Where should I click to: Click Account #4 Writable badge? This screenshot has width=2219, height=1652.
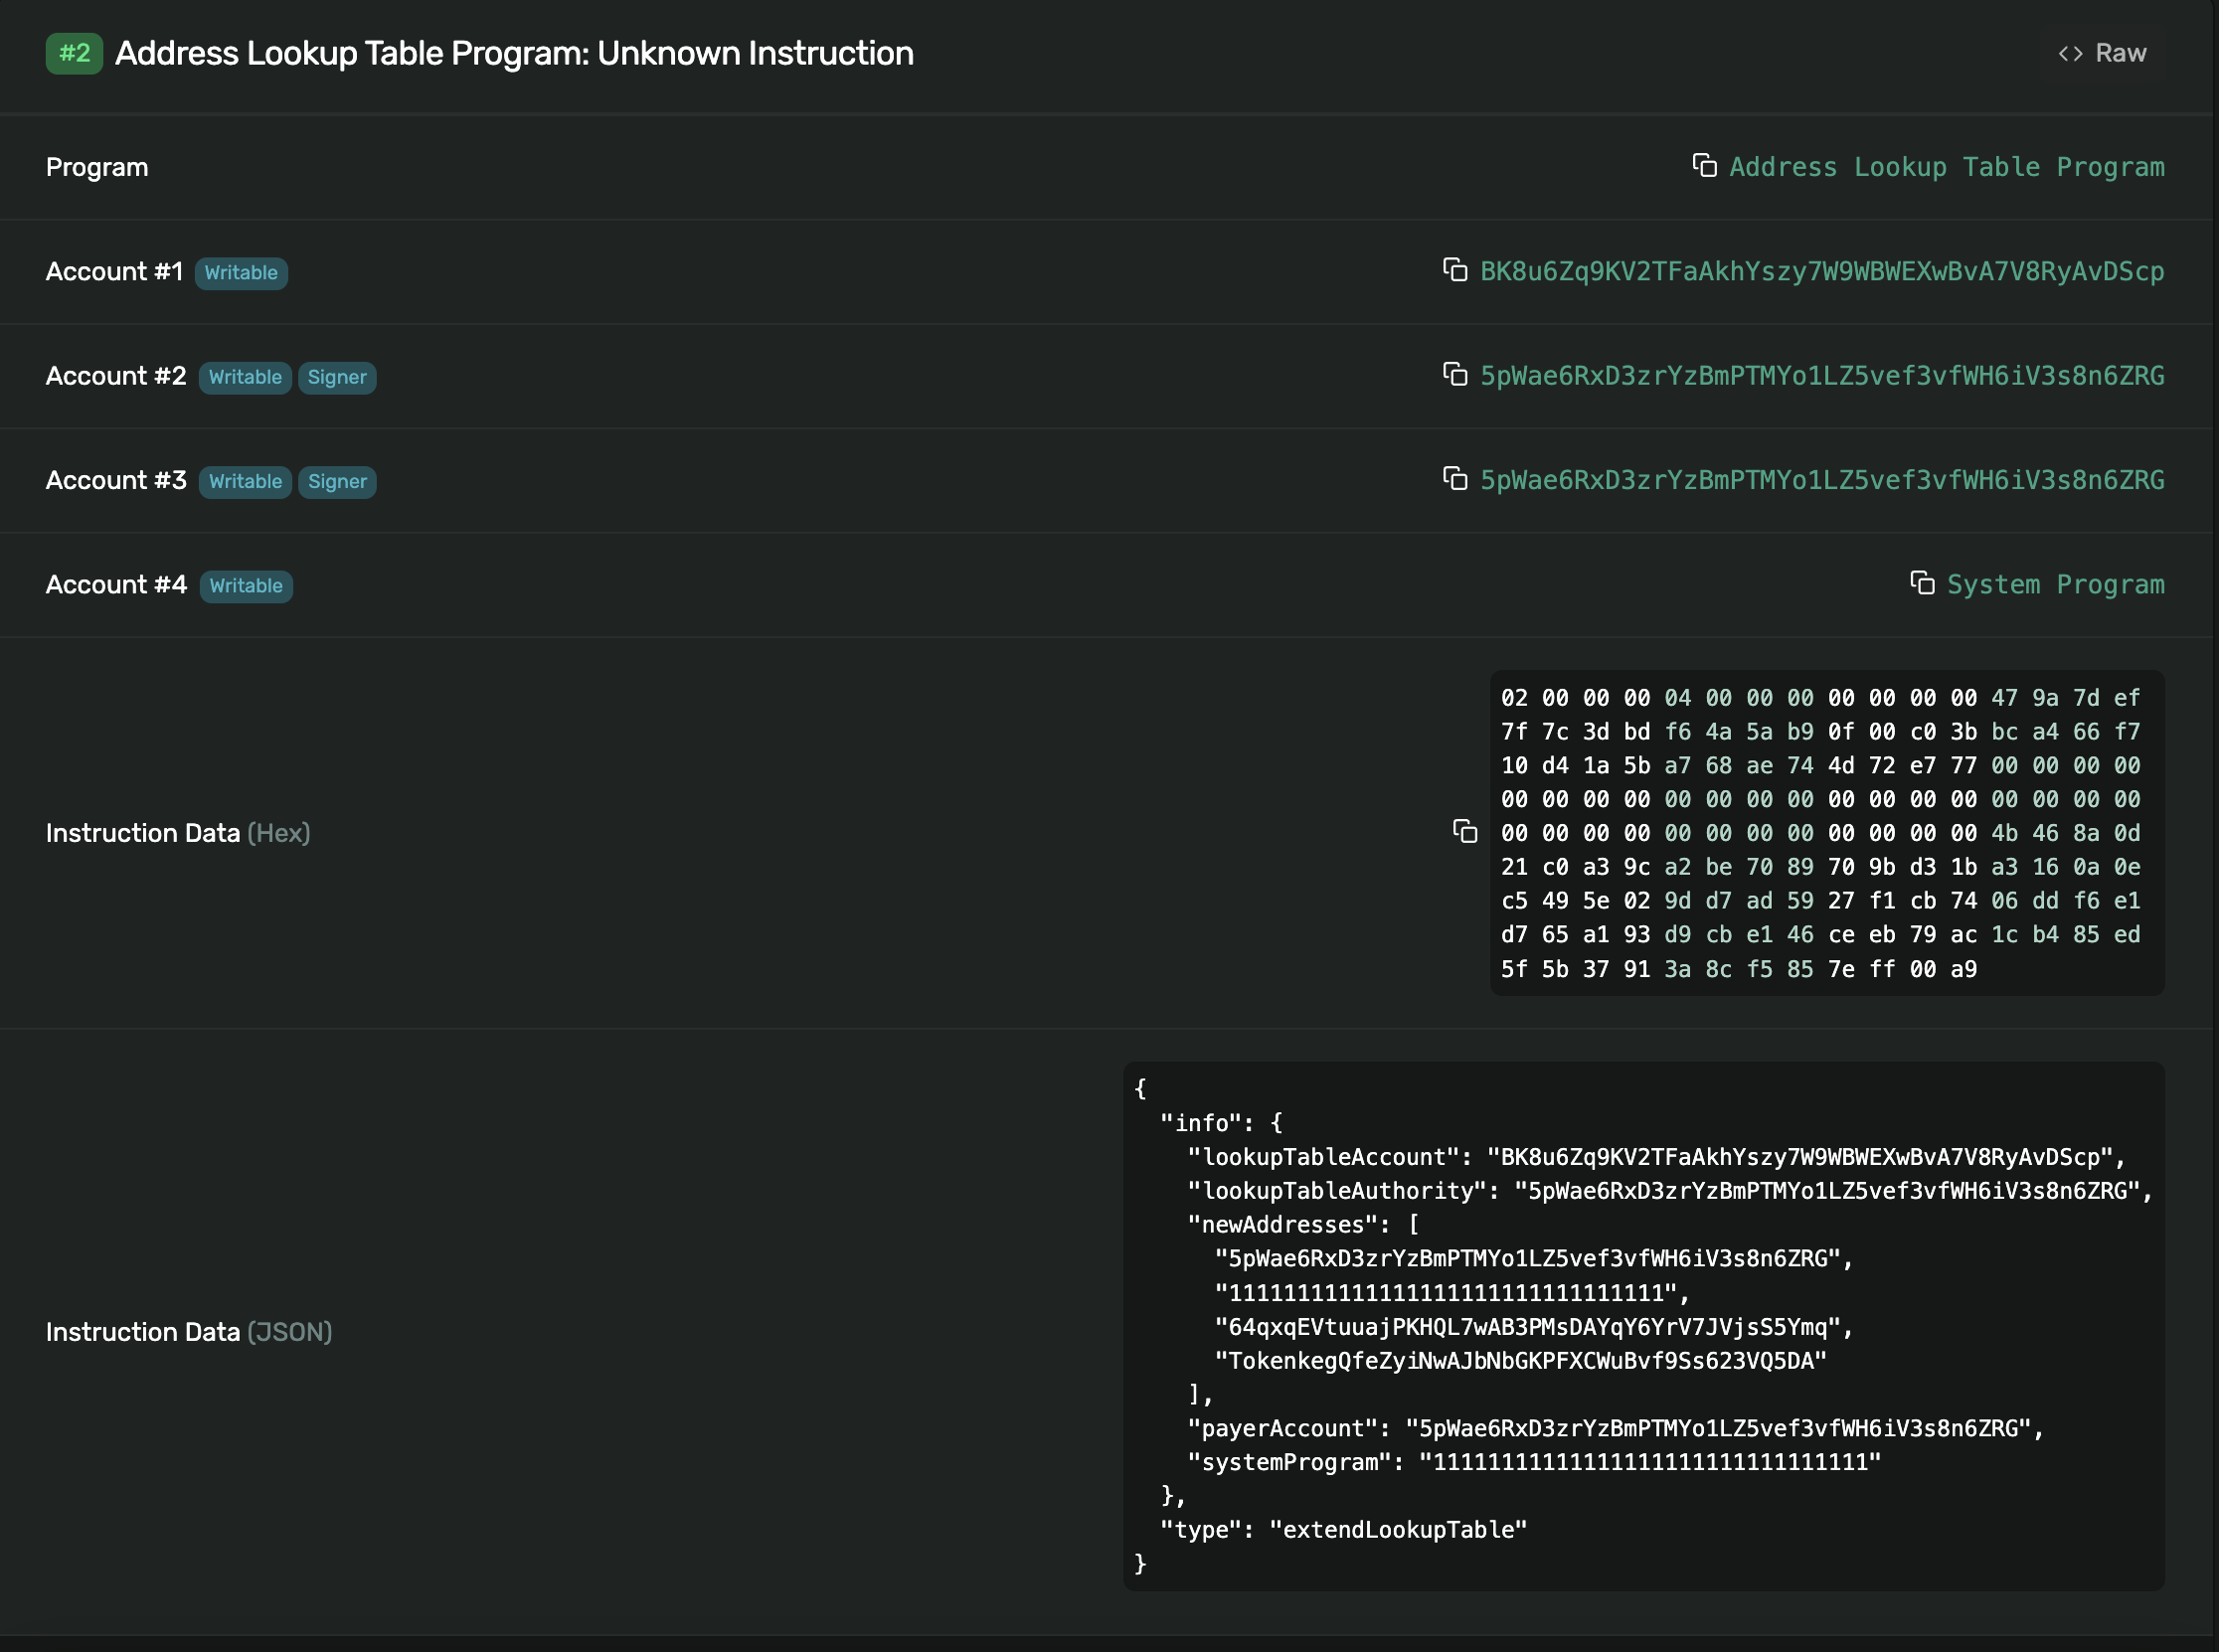coord(246,586)
